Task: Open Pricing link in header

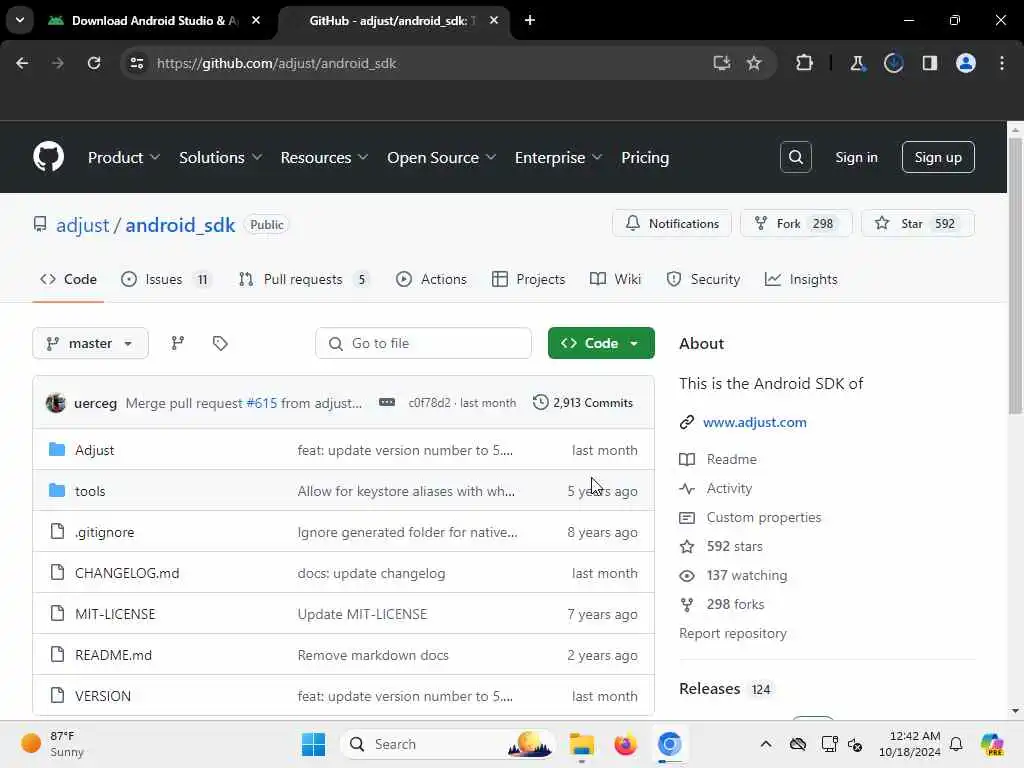Action: click(x=645, y=157)
